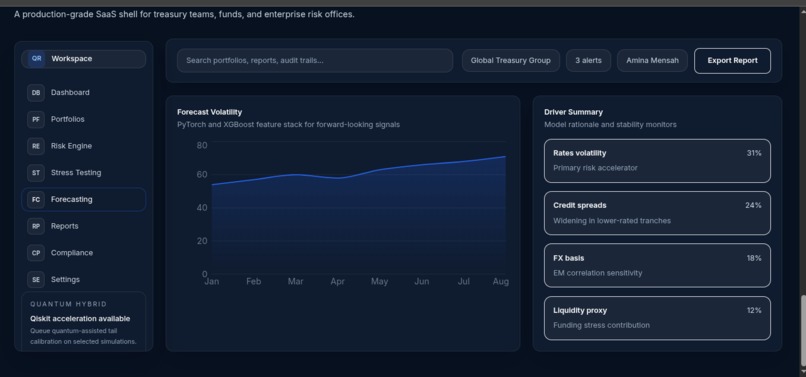Click the Workspace label at the sidebar top

[71, 59]
